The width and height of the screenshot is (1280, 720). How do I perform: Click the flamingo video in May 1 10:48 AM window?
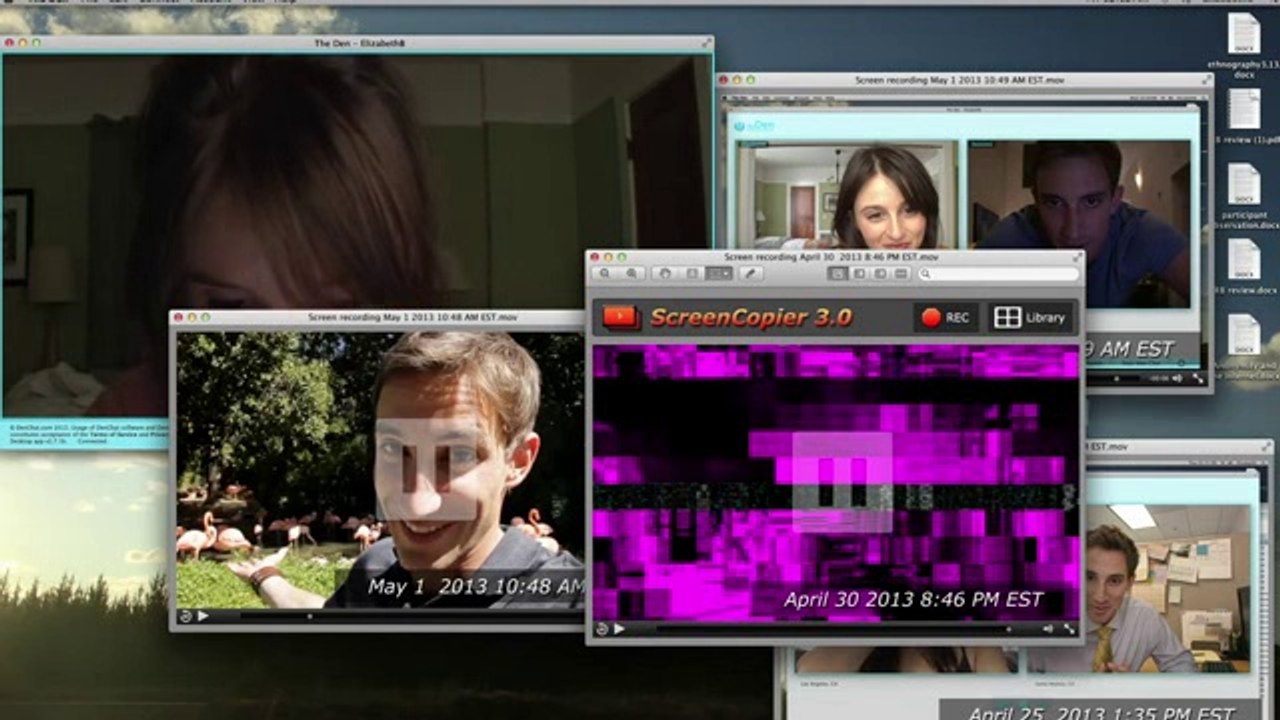pos(380,470)
